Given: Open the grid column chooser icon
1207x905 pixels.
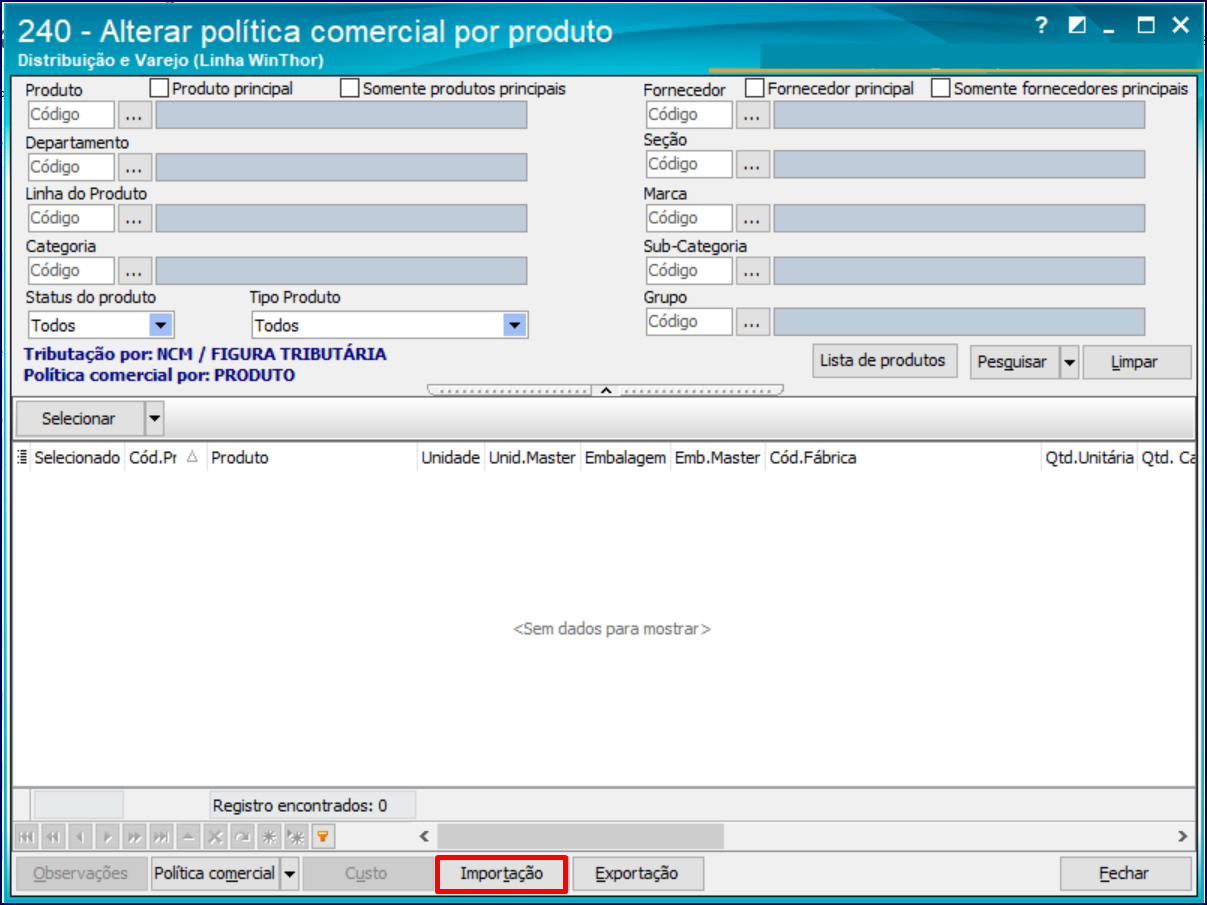Looking at the screenshot, I should (22, 458).
